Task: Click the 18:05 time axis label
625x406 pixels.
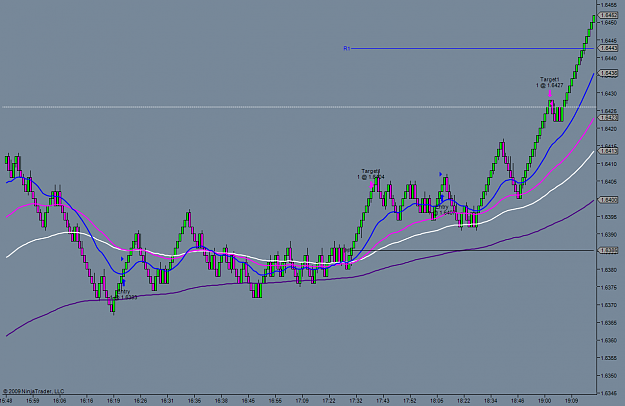Action: tap(436, 400)
